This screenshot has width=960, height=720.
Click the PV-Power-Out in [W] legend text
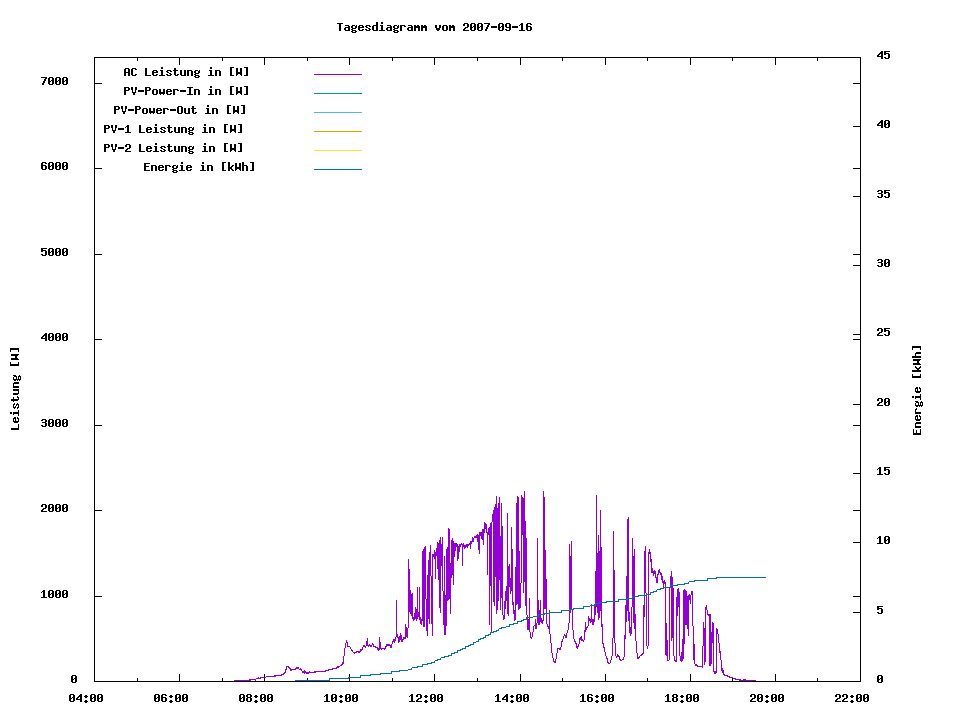pos(180,110)
